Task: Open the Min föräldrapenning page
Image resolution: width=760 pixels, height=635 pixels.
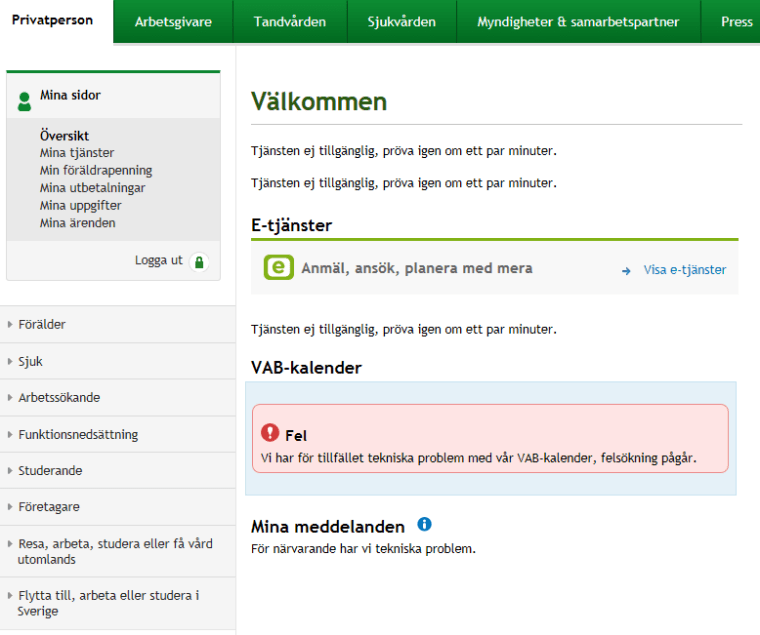Action: (96, 170)
